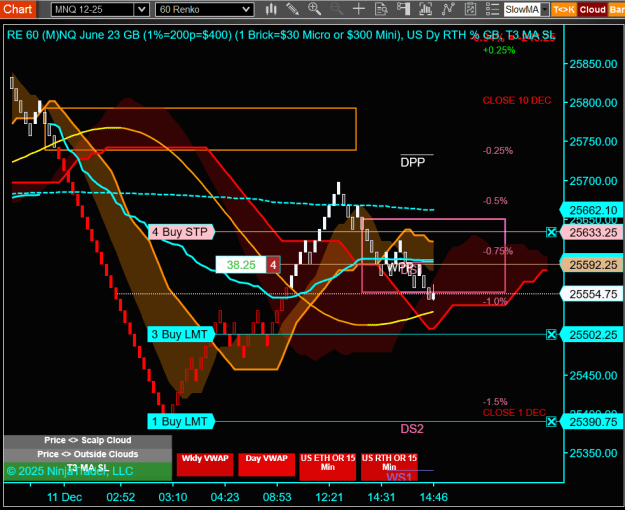Open the indicators line-graph icon

point(448,9)
